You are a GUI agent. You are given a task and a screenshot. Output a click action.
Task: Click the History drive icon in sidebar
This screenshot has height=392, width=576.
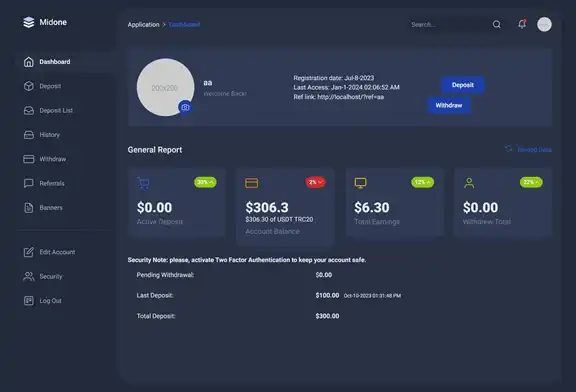point(29,135)
